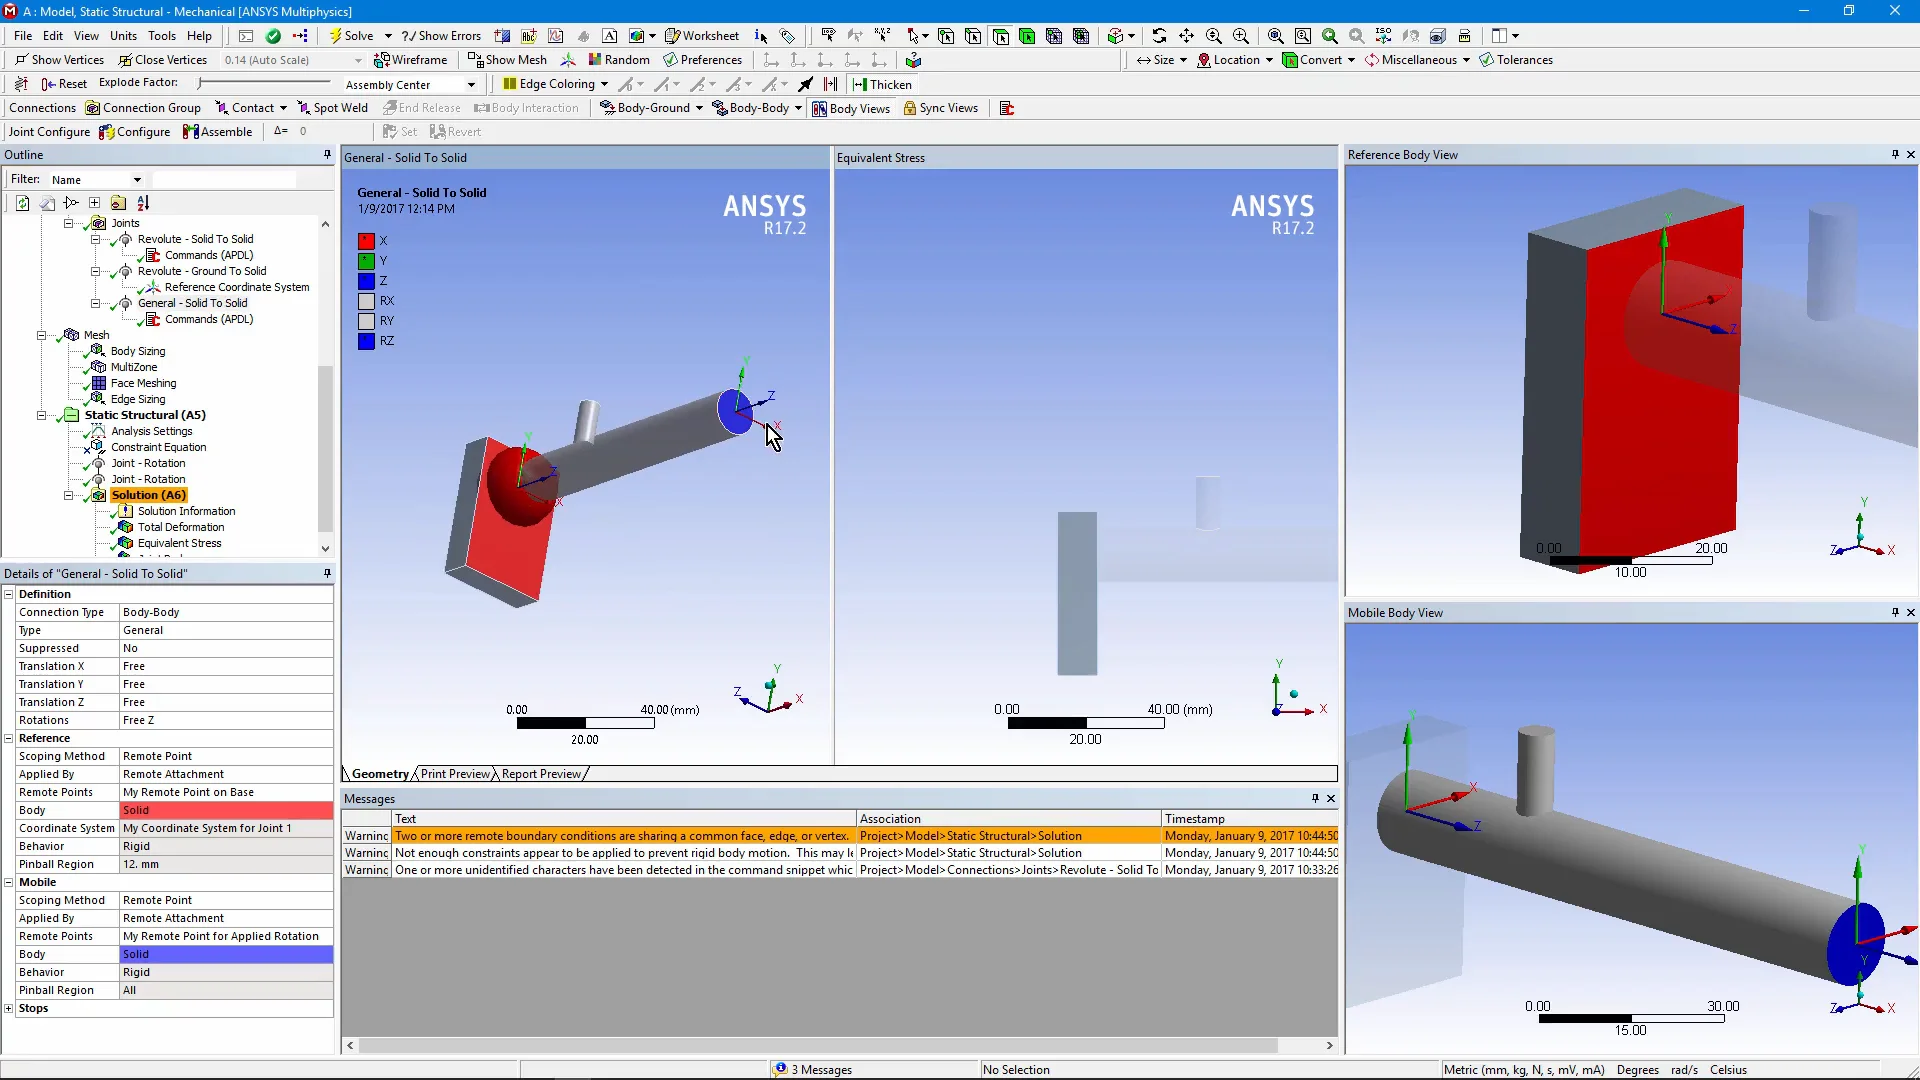1920x1080 pixels.
Task: Click the Show Mesh icon
Action: [x=507, y=60]
